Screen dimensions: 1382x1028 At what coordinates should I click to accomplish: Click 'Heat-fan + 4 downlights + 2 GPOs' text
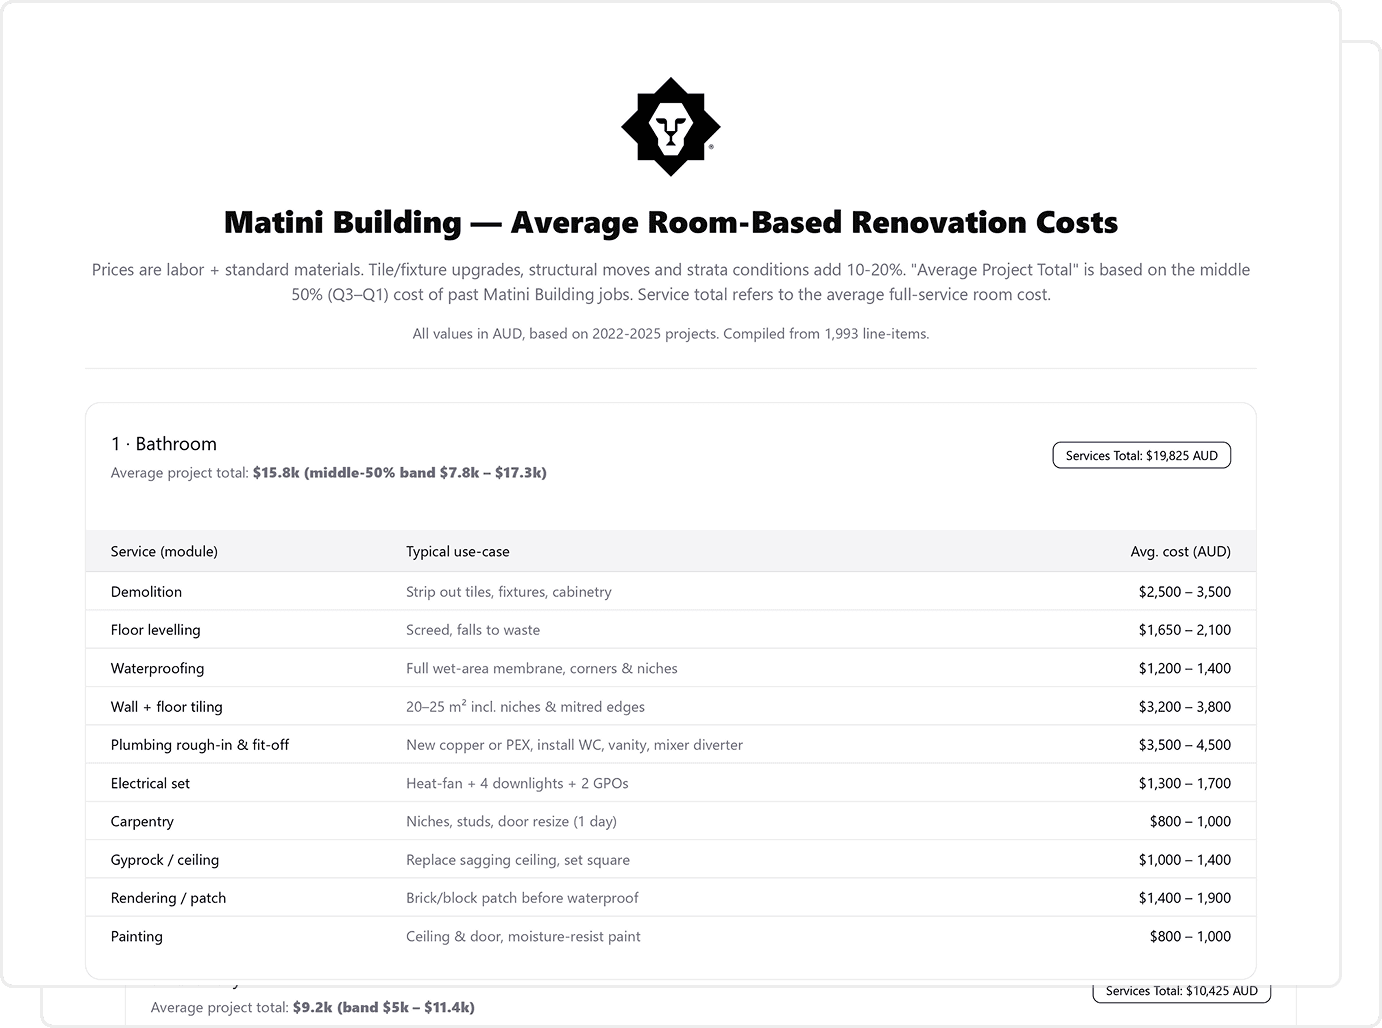coord(517,783)
